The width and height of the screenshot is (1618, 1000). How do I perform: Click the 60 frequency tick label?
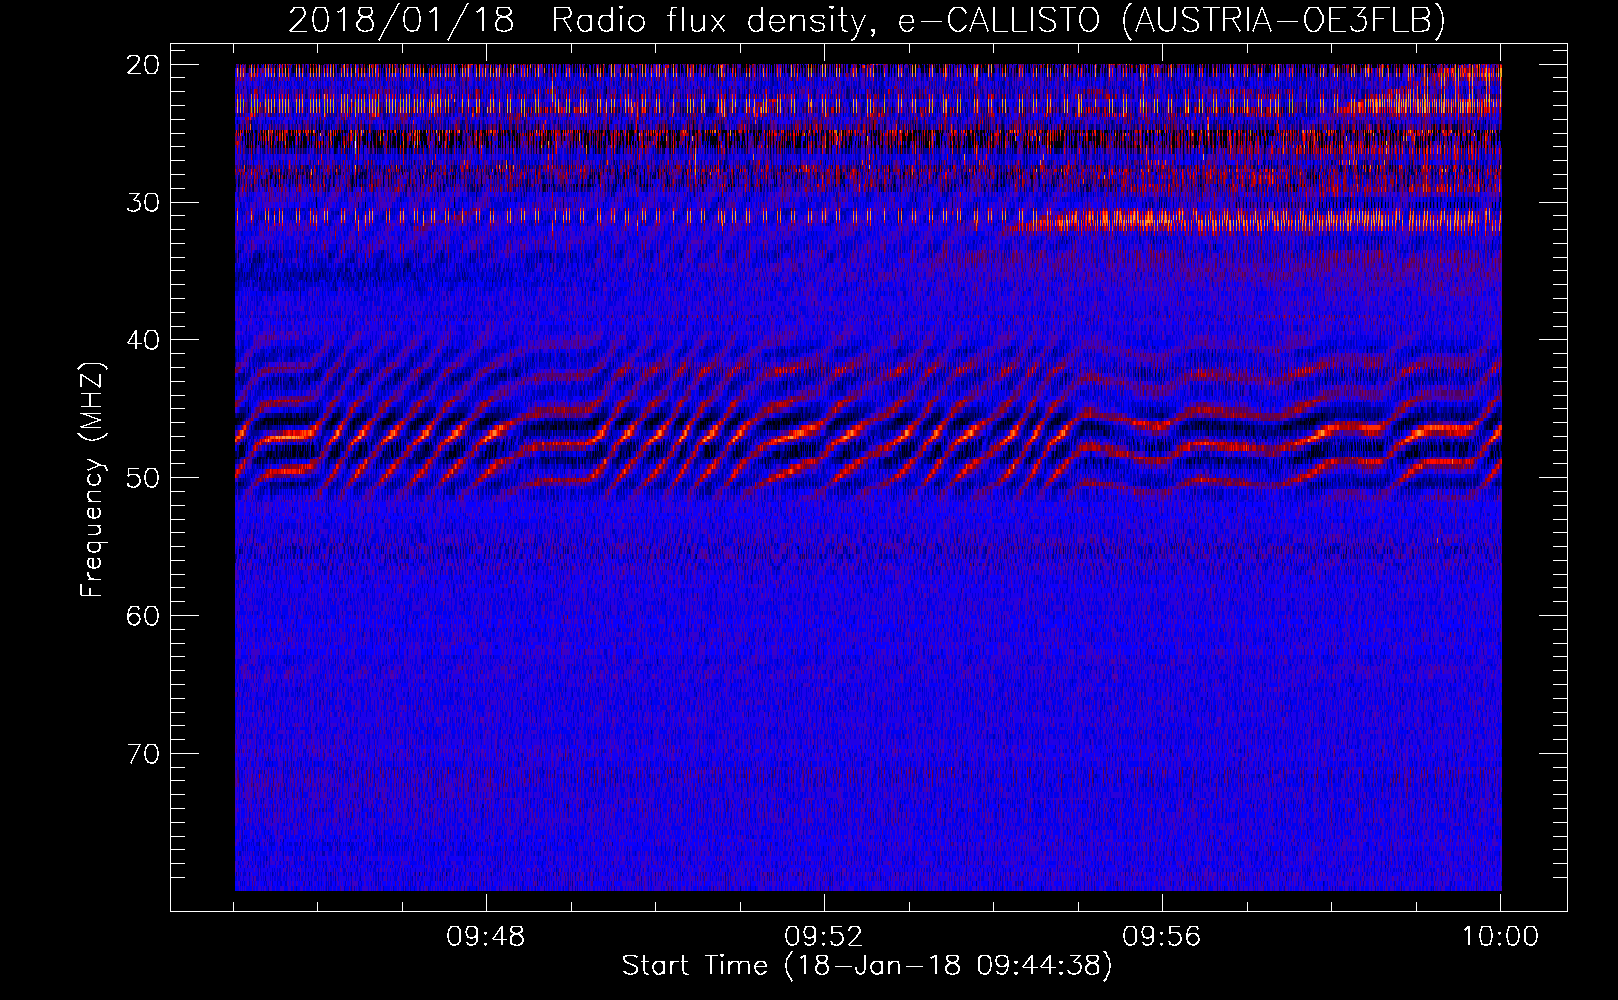144,616
